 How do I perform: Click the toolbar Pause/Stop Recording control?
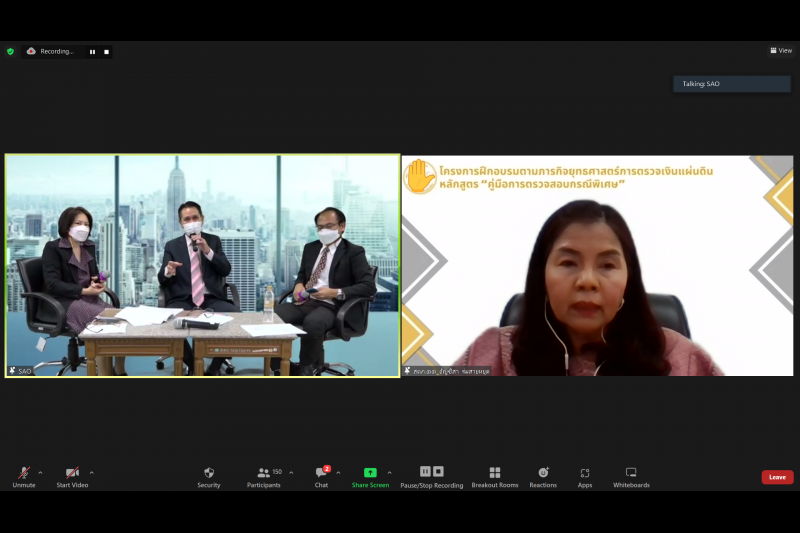[x=431, y=476]
